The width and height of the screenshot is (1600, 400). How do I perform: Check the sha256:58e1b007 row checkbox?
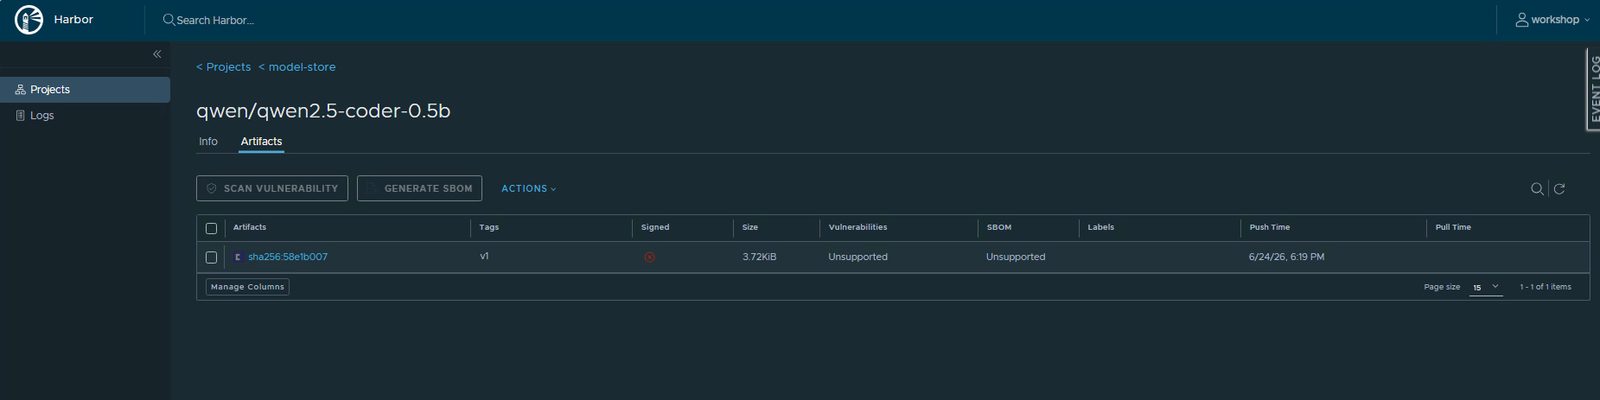211,257
